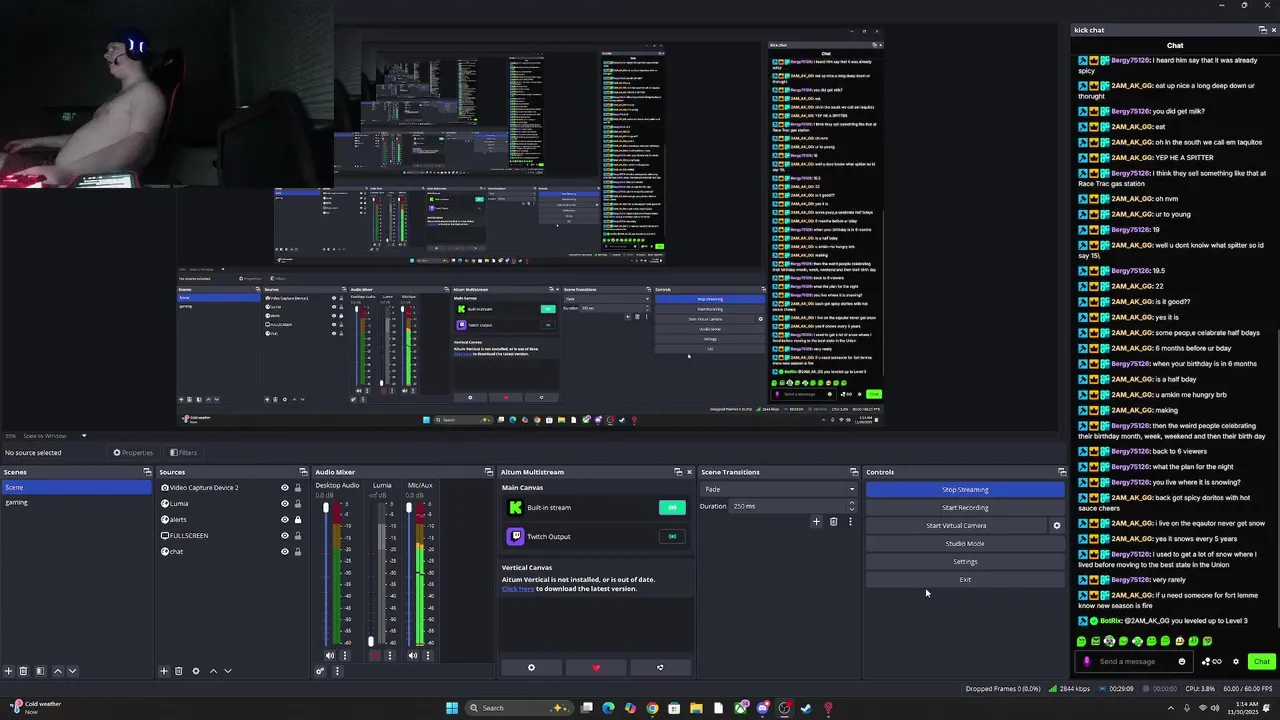Enable Studio Mode
This screenshot has width=1280, height=720.
pyautogui.click(x=965, y=544)
